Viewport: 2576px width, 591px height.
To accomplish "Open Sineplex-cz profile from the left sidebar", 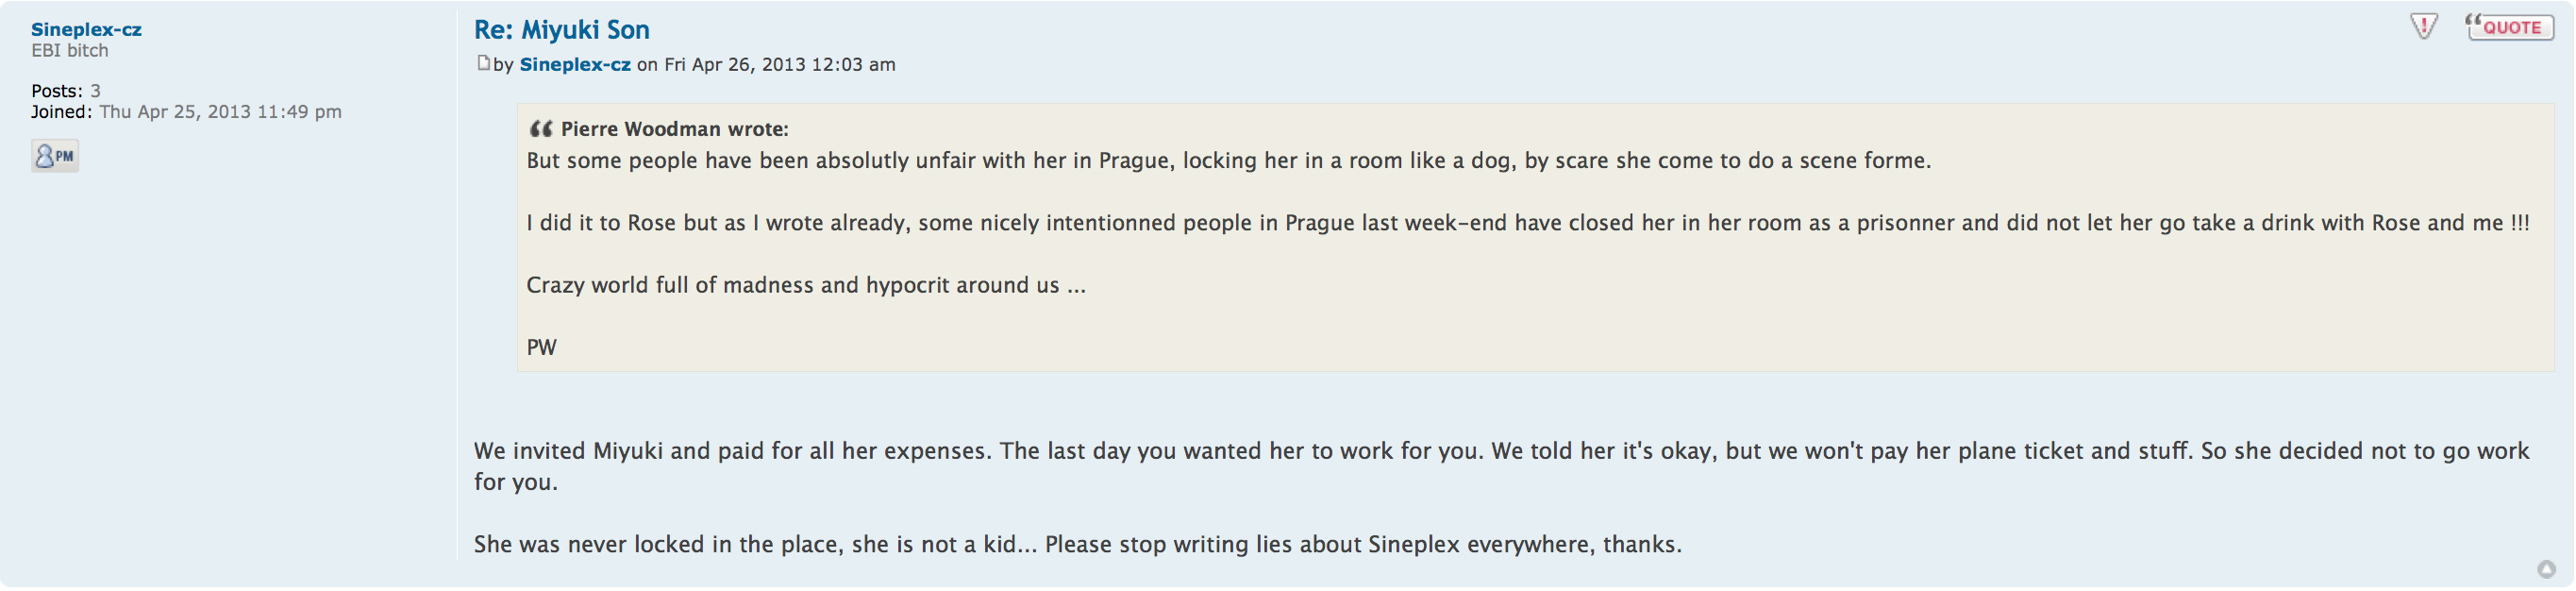I will [86, 29].
